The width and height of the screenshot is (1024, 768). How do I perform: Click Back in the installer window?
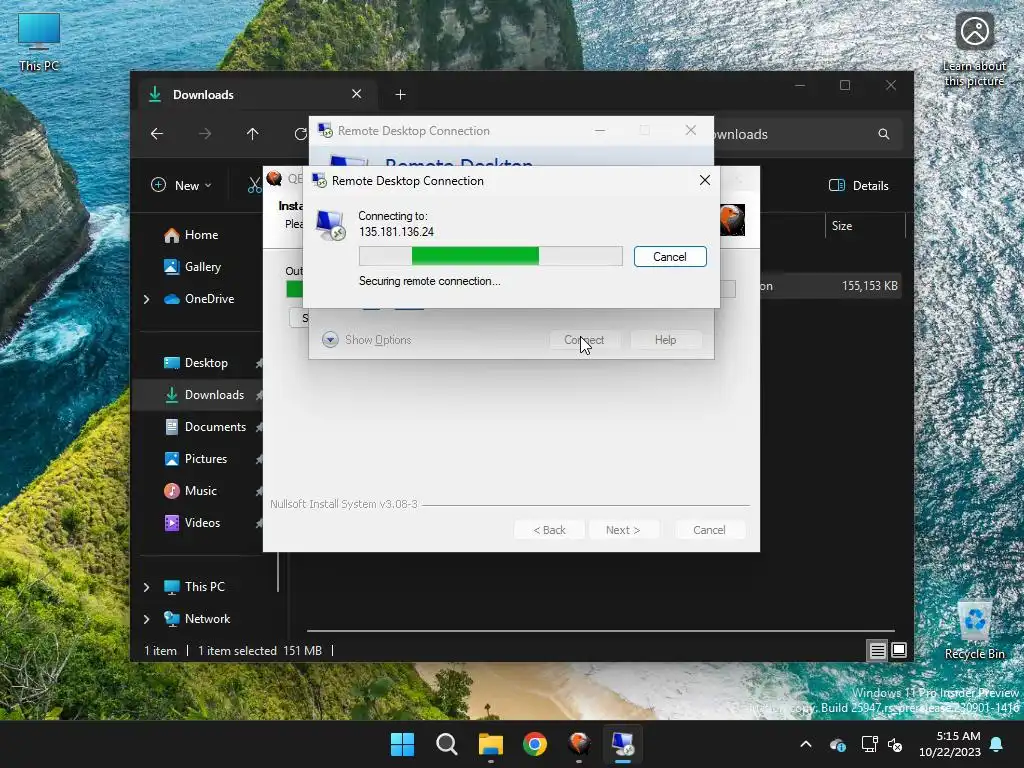click(549, 530)
